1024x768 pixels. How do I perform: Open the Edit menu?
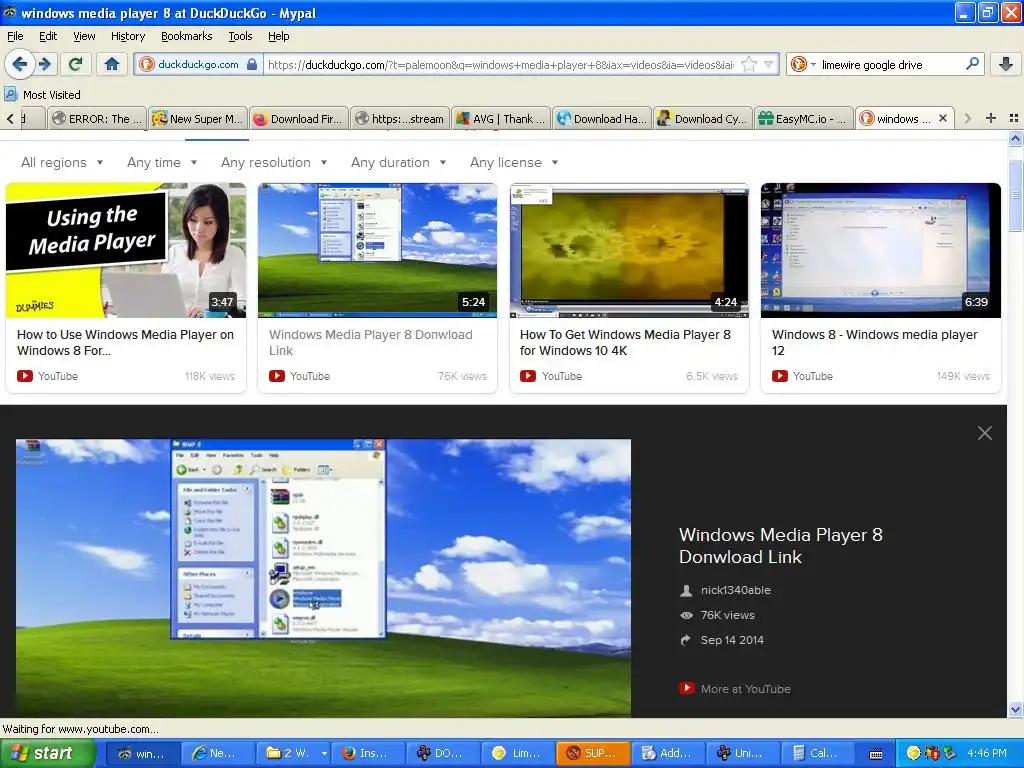(48, 36)
